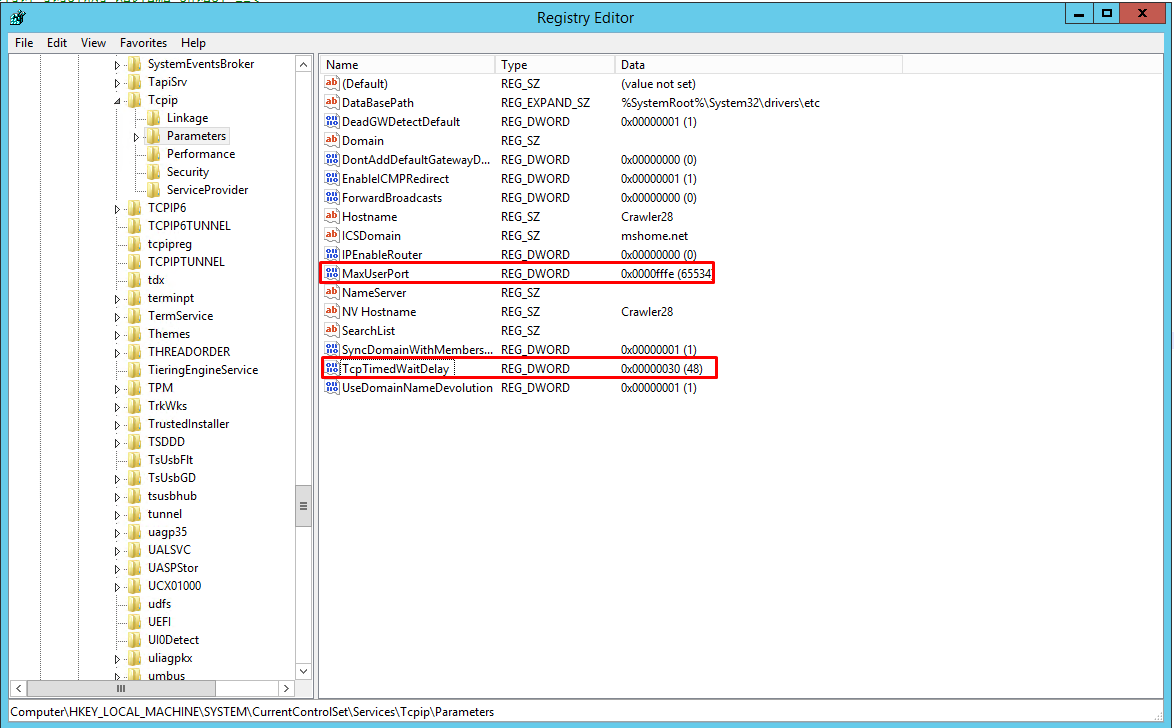Click the TcpTimedWaitDelay DWORD icon

(x=332, y=369)
